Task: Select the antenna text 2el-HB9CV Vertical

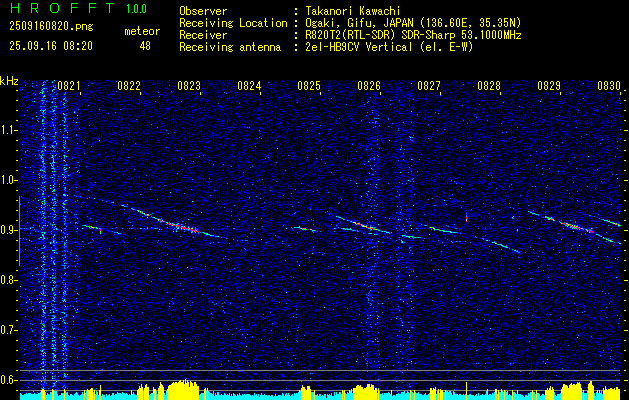Action: click(x=357, y=47)
